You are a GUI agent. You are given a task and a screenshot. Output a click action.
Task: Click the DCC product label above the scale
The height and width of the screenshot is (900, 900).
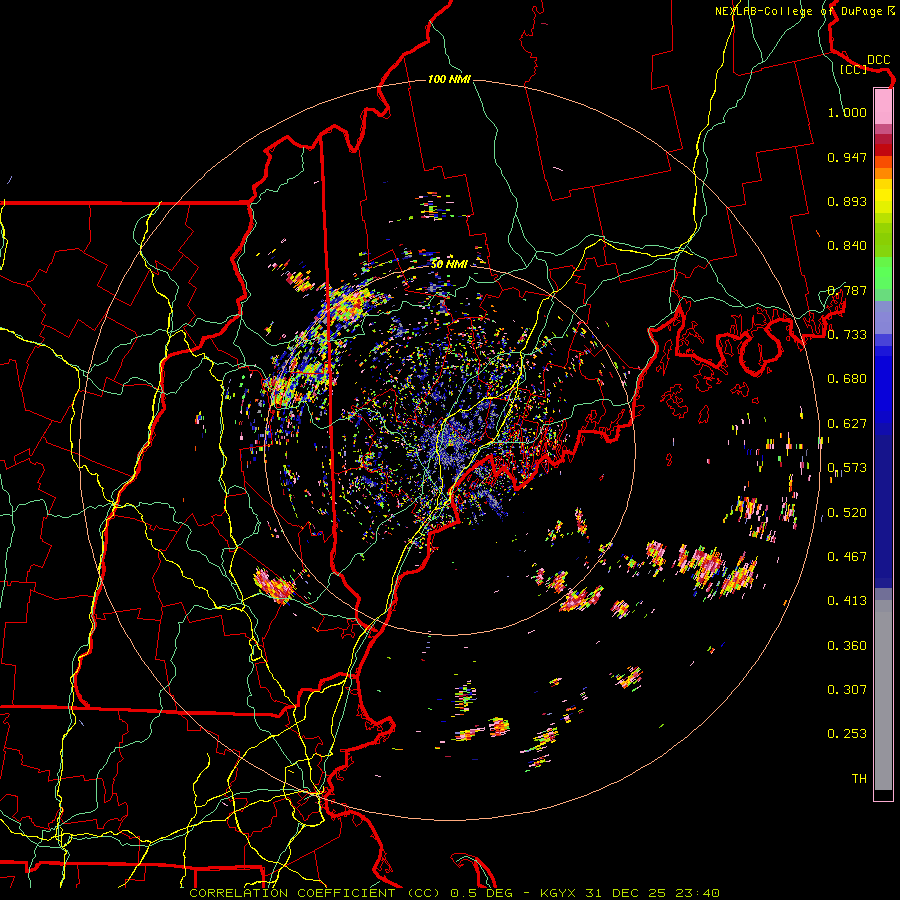[878, 60]
